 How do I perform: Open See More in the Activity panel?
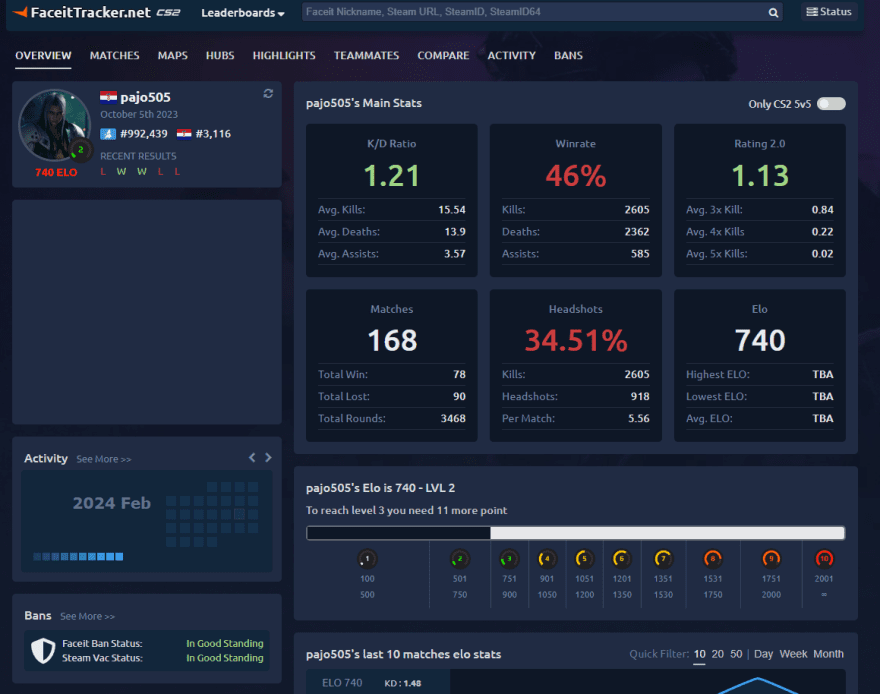104,459
